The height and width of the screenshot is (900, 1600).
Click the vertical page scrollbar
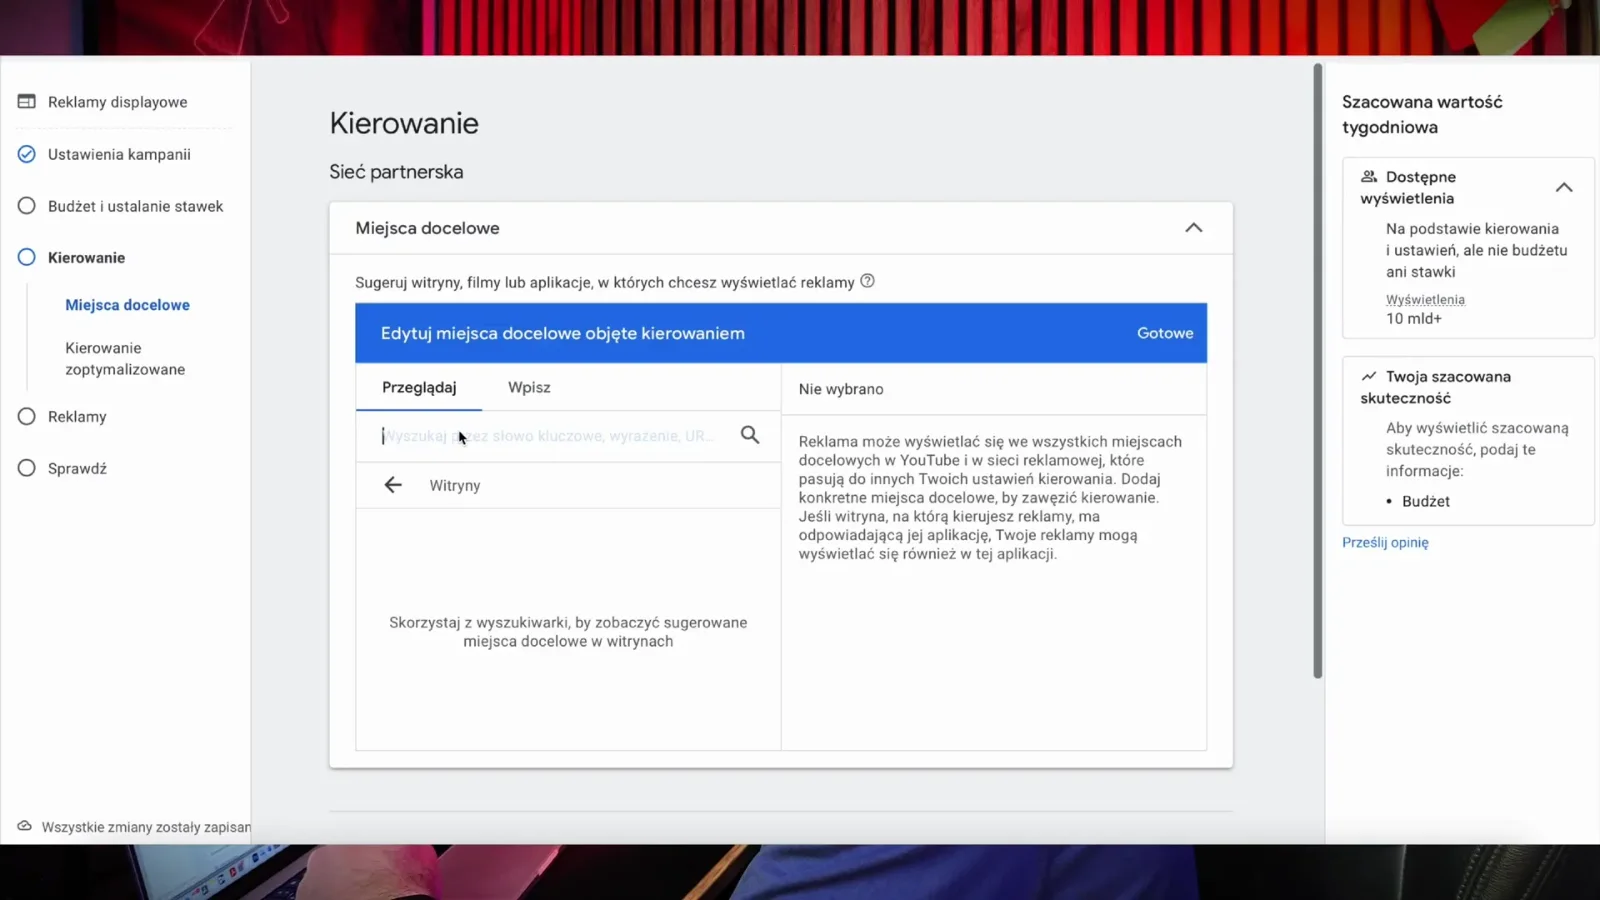click(x=1317, y=370)
